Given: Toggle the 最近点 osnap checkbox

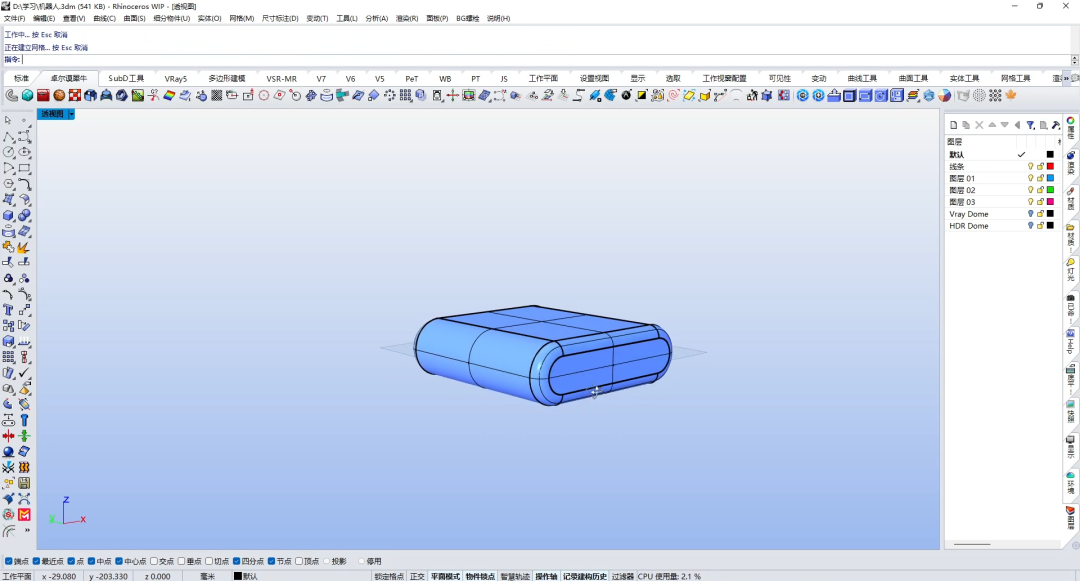Looking at the screenshot, I should click(36, 562).
